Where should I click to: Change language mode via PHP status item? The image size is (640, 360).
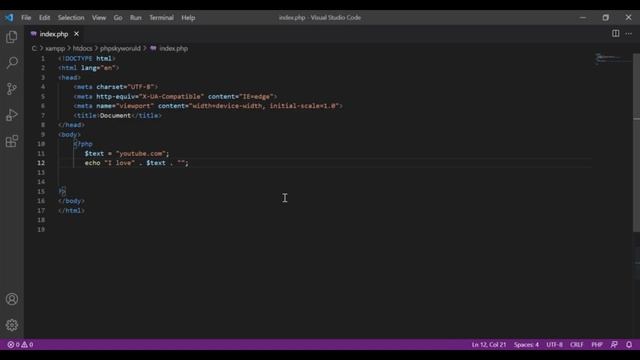pos(597,345)
